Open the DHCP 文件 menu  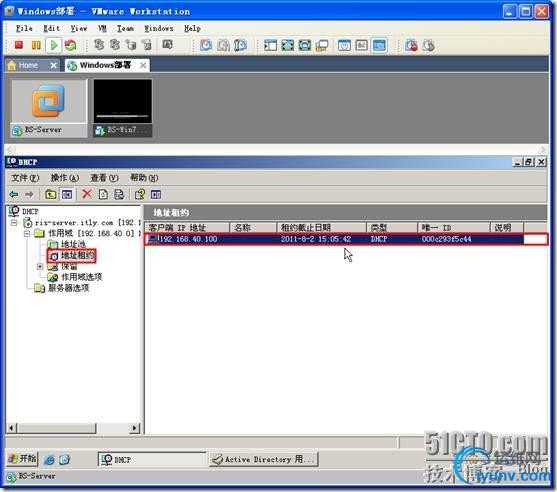(25, 178)
